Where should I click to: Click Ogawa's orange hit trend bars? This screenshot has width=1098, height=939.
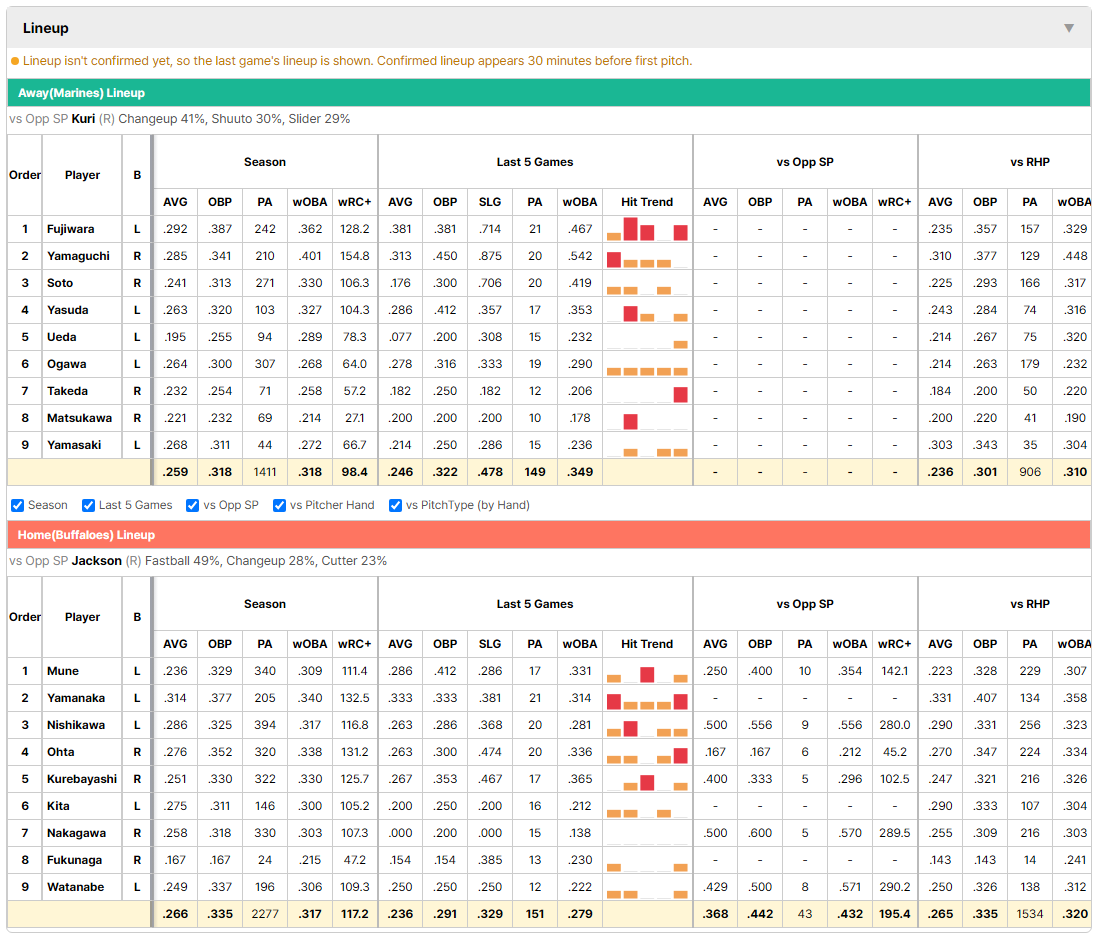[x=647, y=371]
